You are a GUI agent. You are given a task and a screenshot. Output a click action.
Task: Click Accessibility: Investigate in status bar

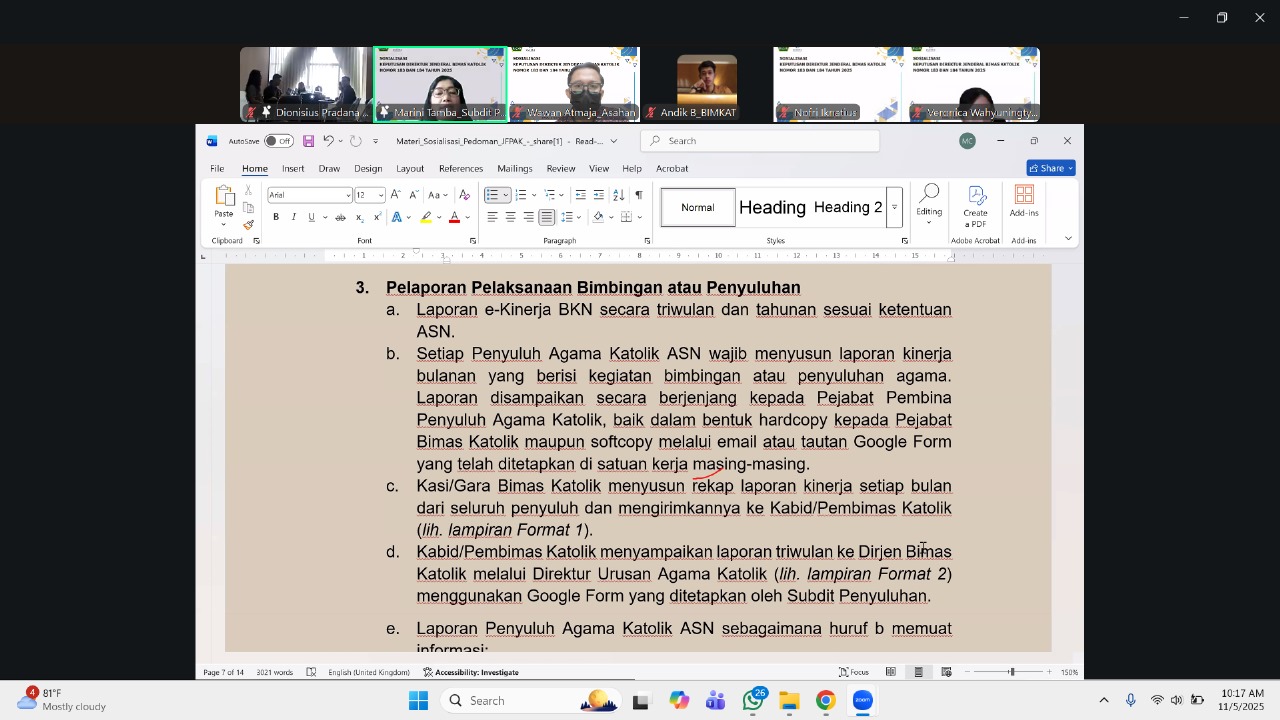(471, 672)
